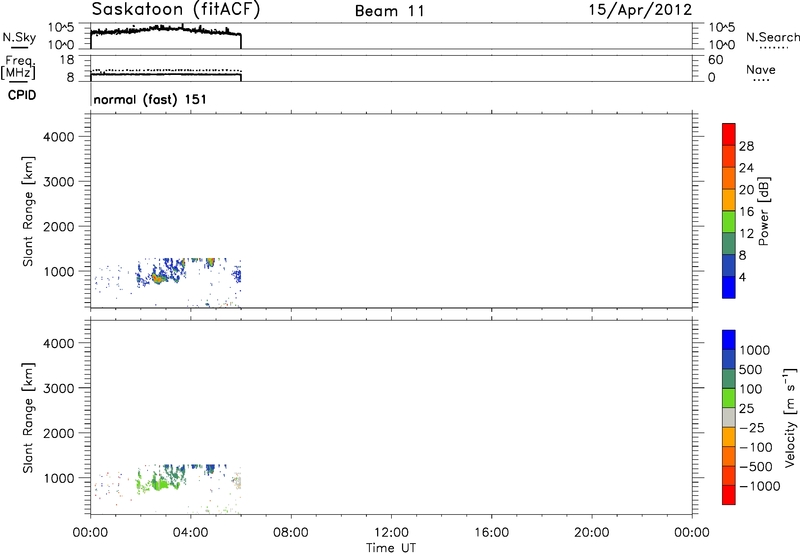Click the 12:00 time axis label
This screenshot has width=800, height=554.
[391, 533]
